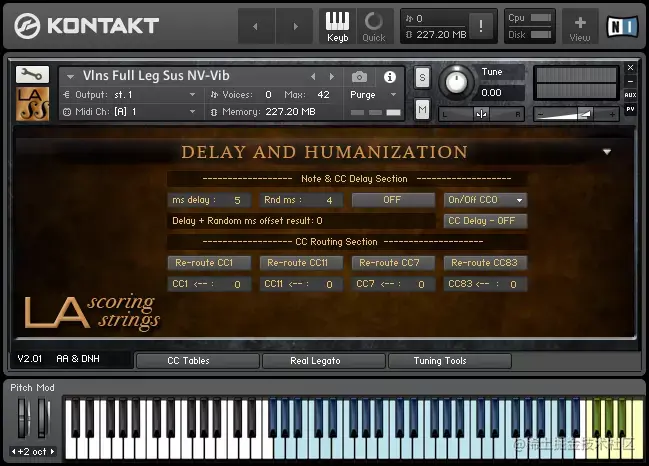Toggle the note delay OFF button

point(393,200)
